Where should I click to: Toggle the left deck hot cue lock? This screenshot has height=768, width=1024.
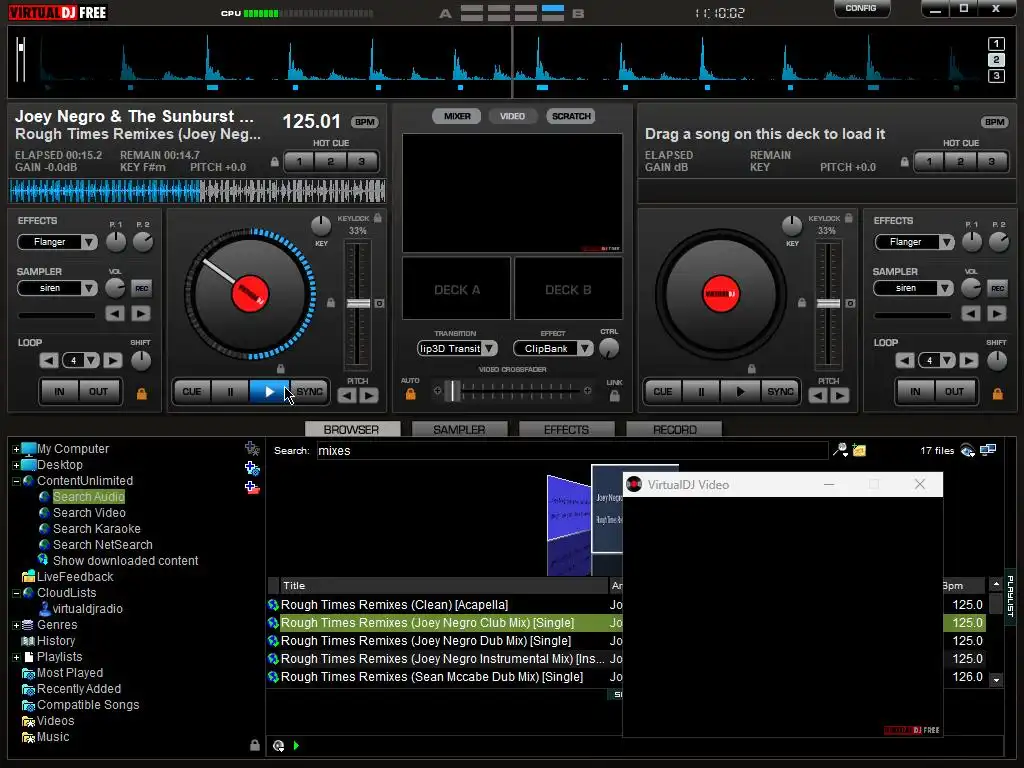click(x=274, y=161)
